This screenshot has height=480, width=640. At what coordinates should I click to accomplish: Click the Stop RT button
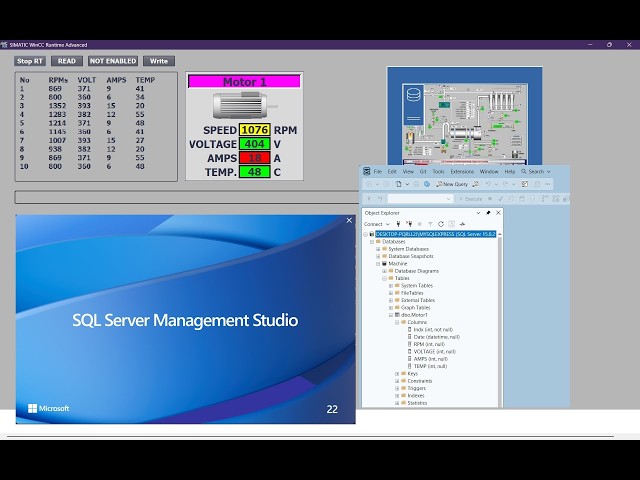click(x=29, y=61)
